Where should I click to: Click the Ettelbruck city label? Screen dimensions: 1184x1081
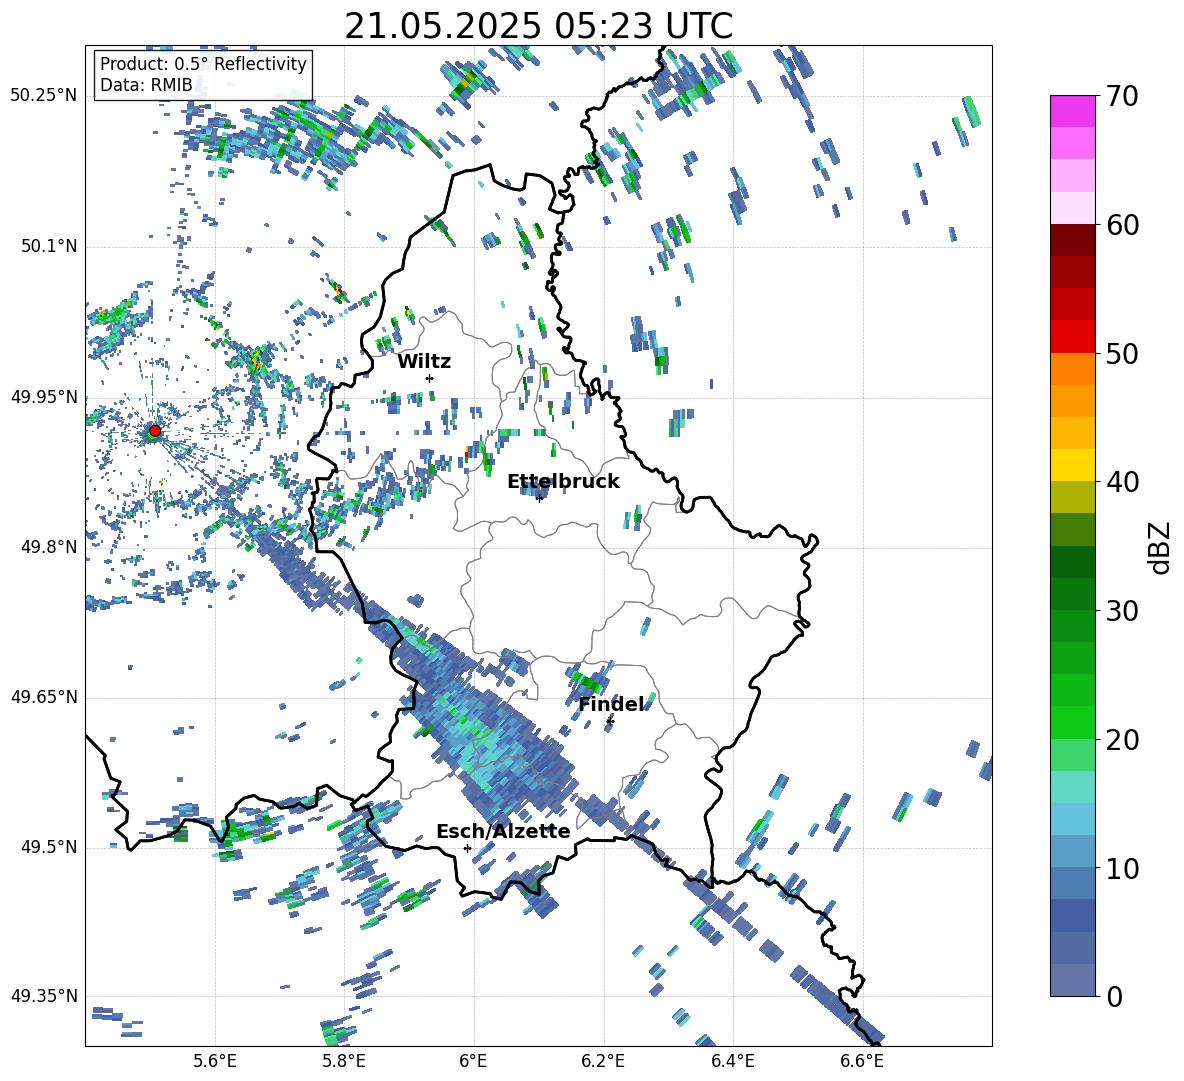pos(563,482)
